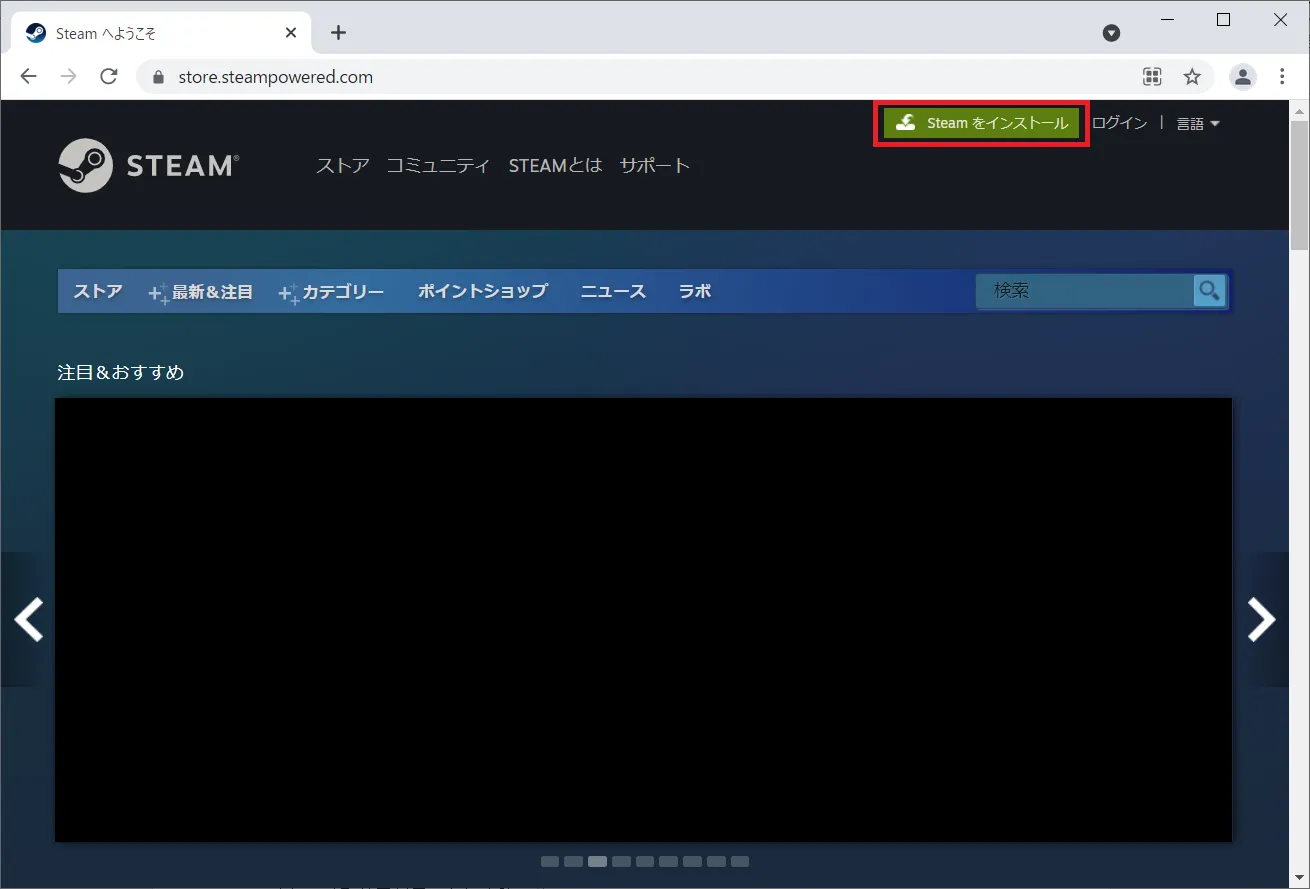1310x889 pixels.
Task: Click the 注目&おすすめ heading text
Action: click(x=121, y=372)
